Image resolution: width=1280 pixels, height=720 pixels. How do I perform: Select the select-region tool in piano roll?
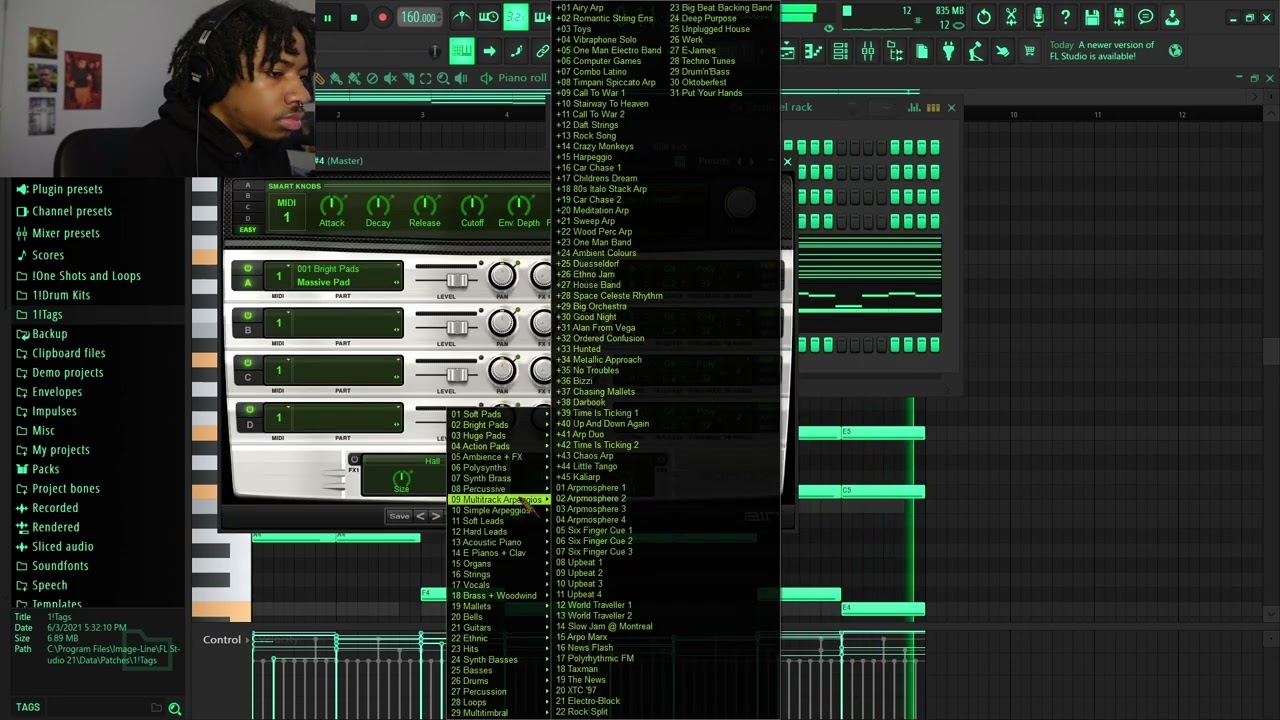425,78
